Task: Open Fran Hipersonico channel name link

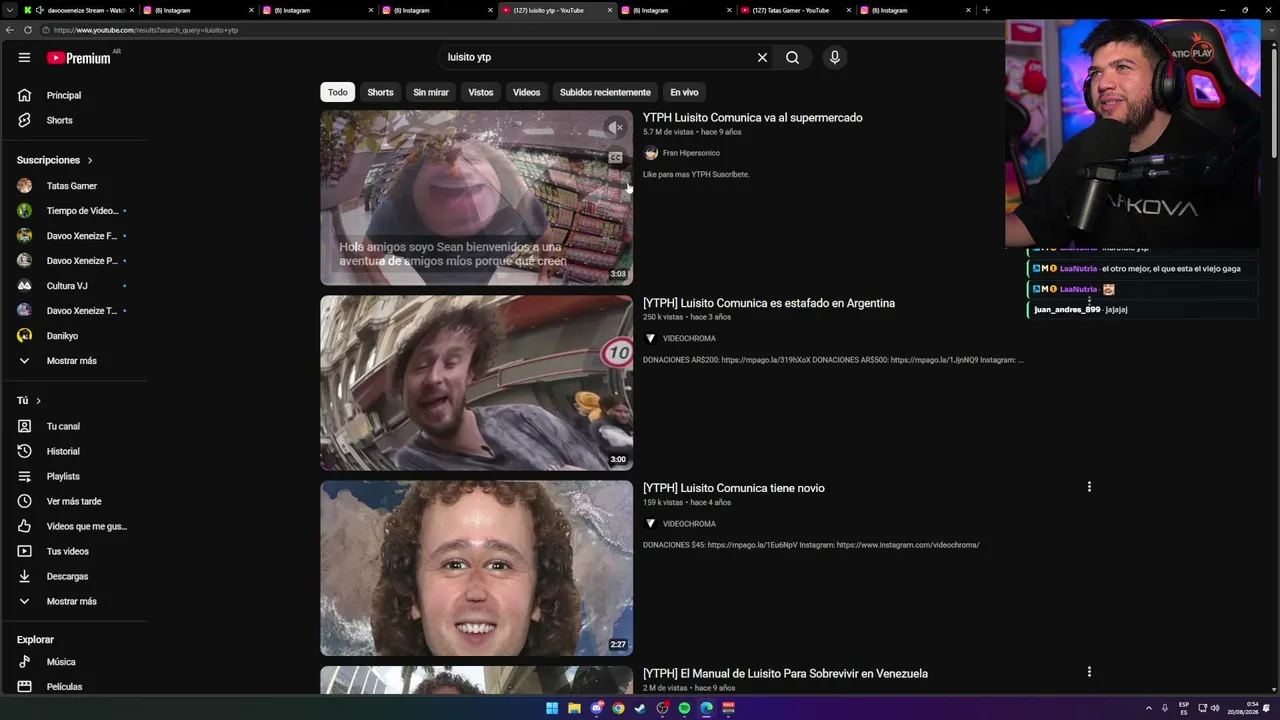Action: tap(691, 153)
